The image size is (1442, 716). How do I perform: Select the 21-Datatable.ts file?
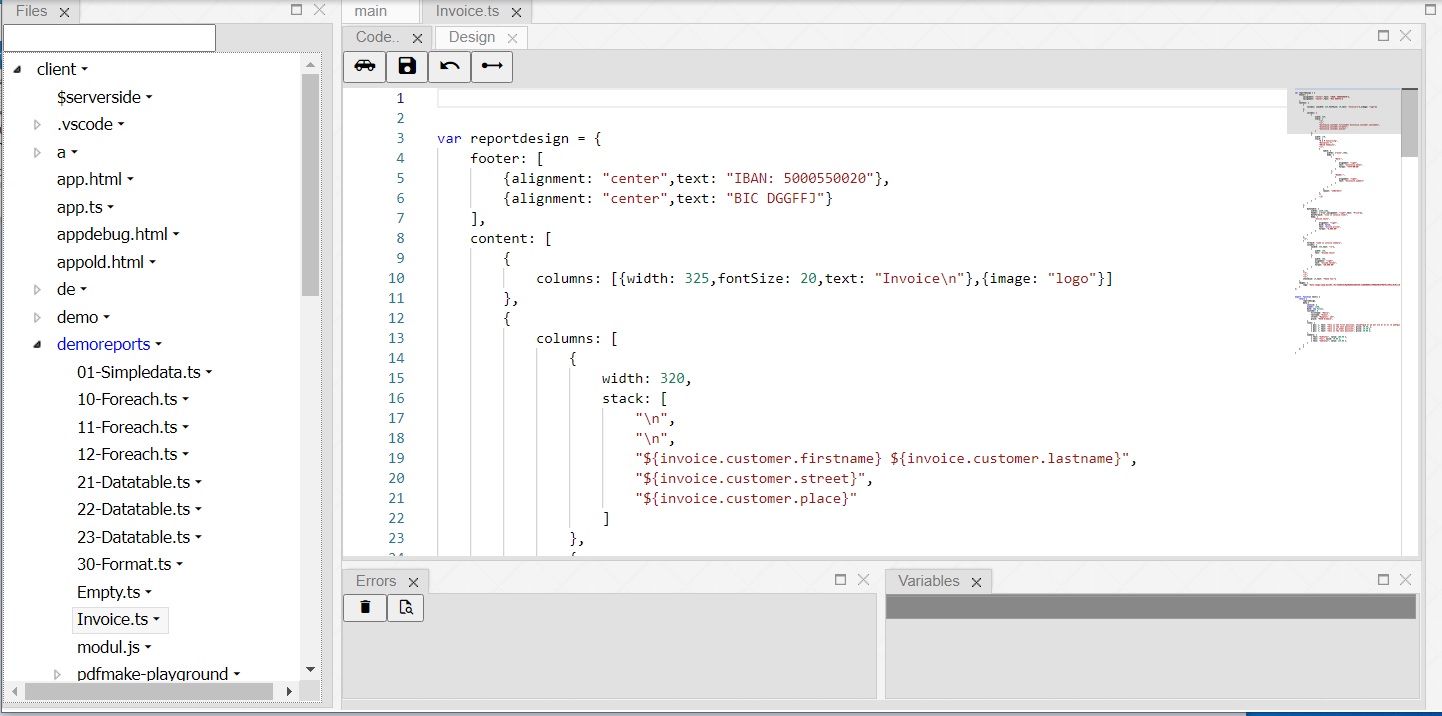pos(133,481)
